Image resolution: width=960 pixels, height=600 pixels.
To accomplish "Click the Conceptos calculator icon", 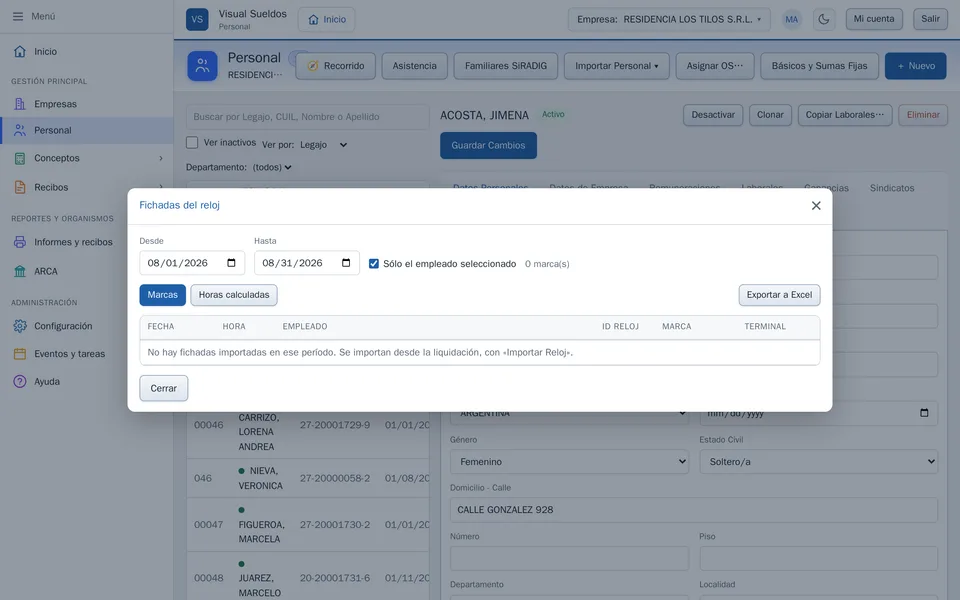I will [x=20, y=158].
